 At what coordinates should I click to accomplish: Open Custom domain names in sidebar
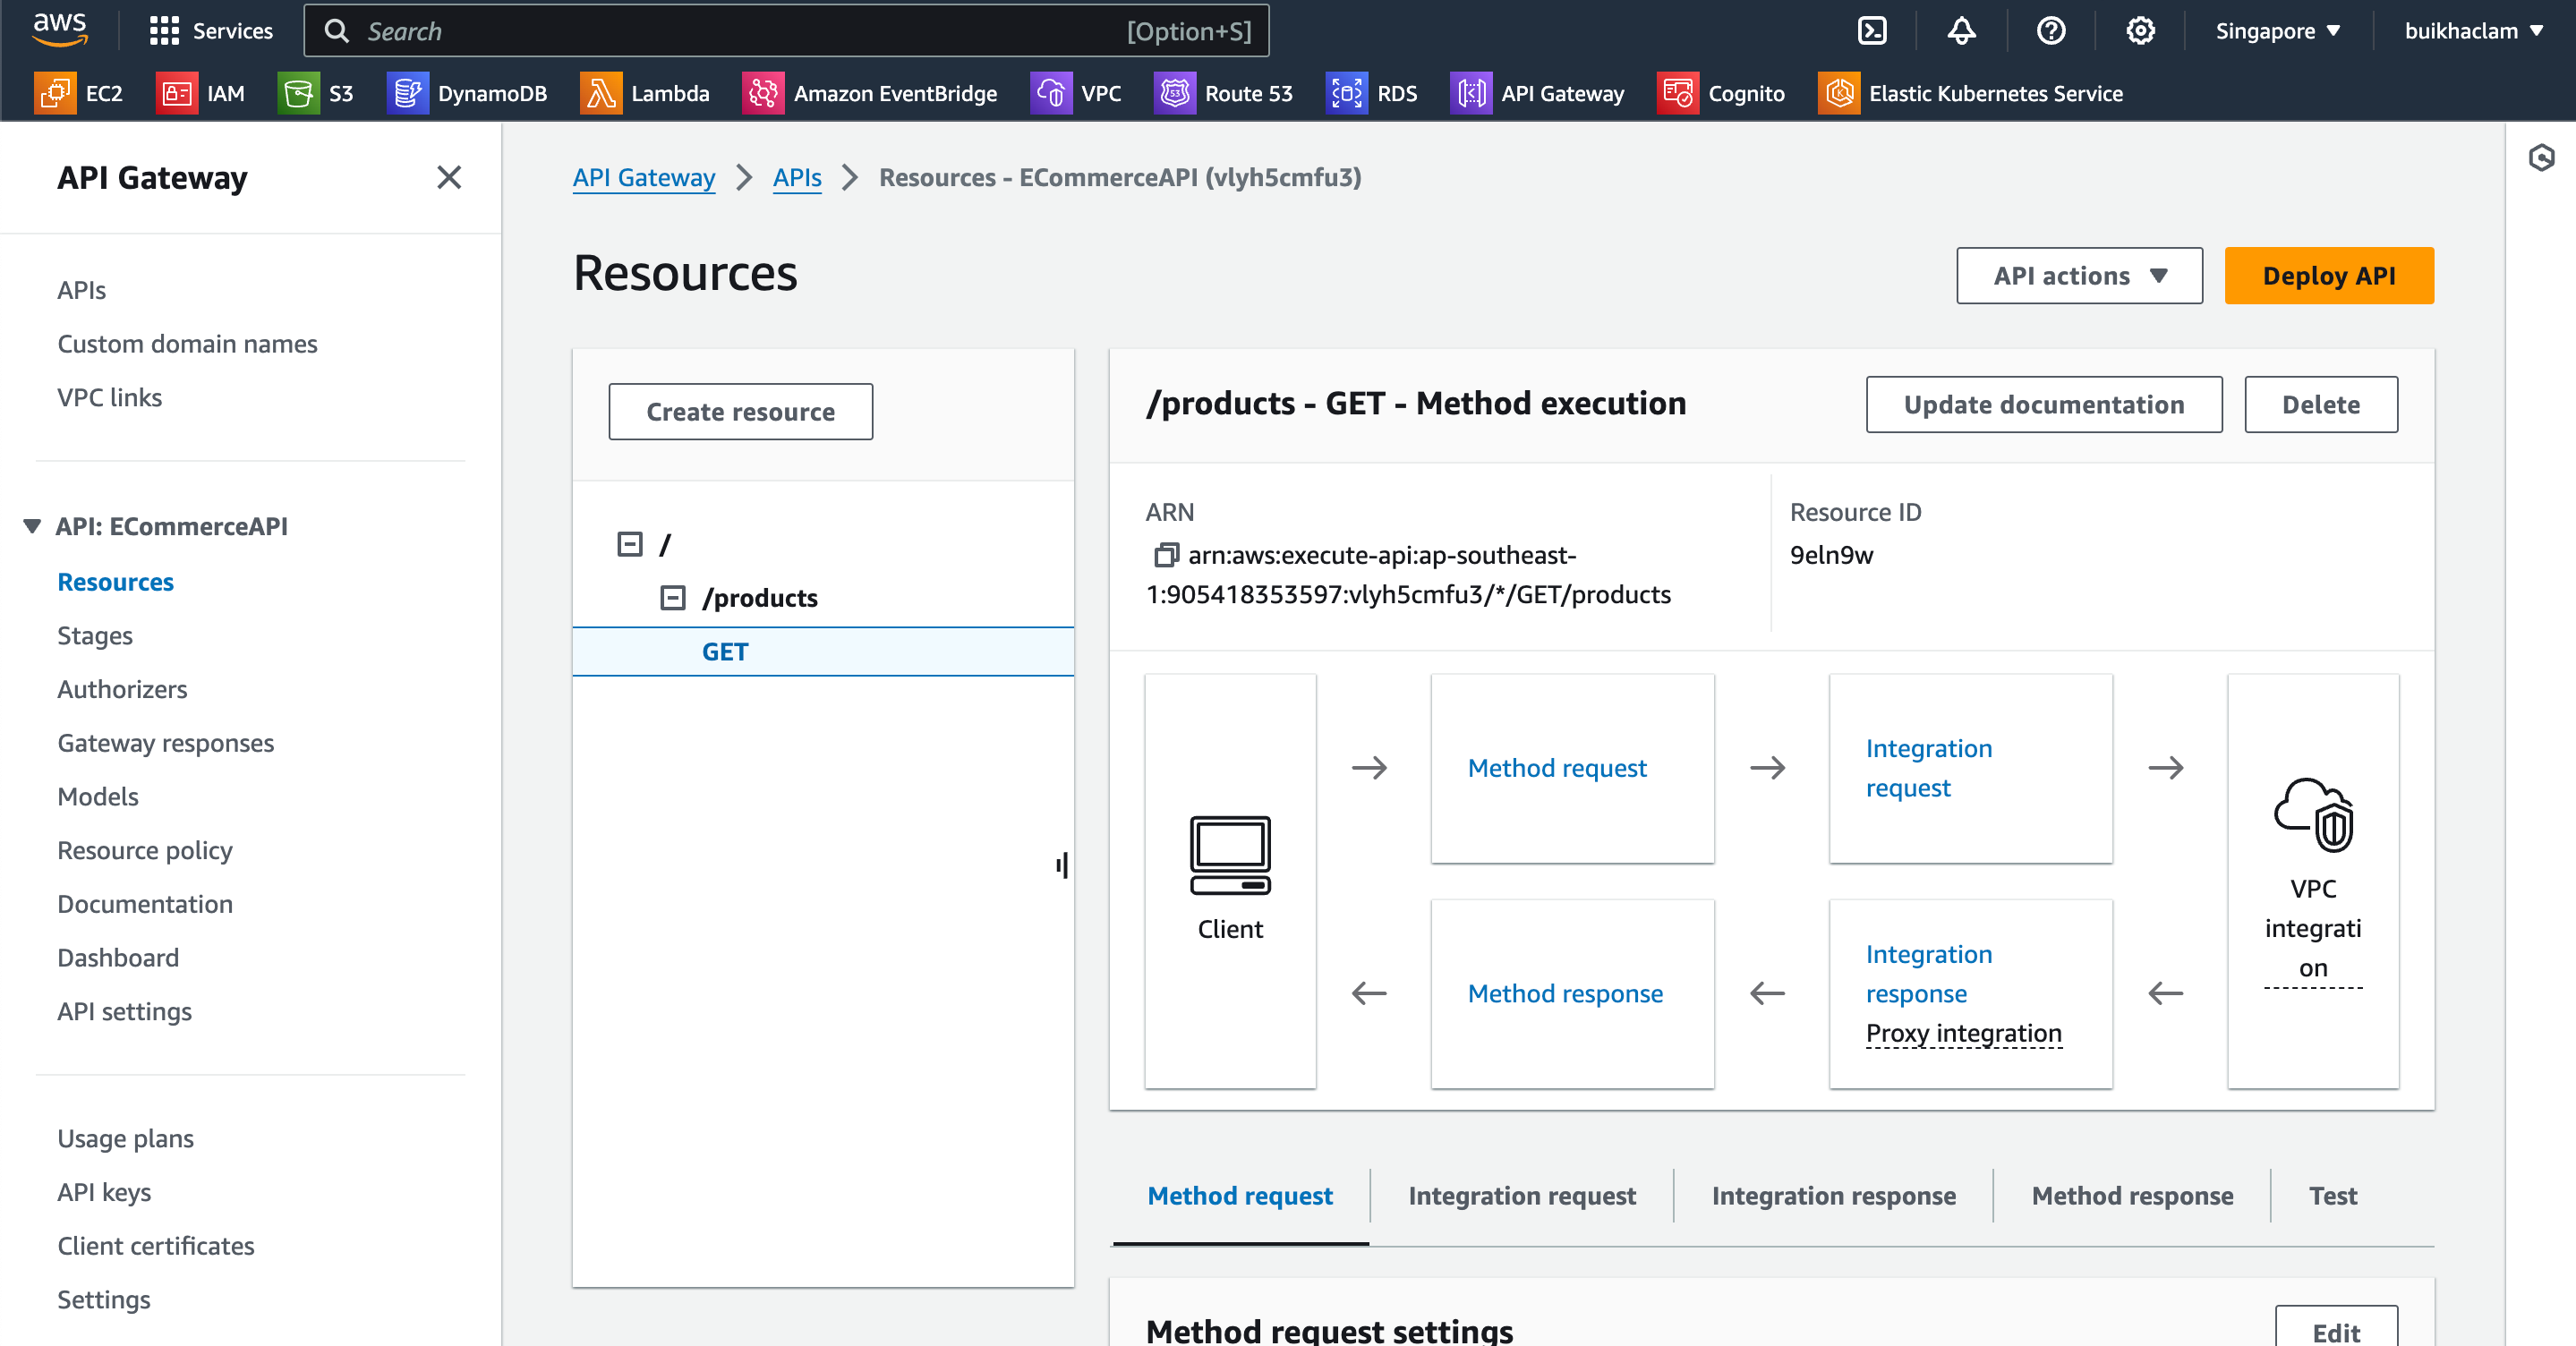point(187,344)
